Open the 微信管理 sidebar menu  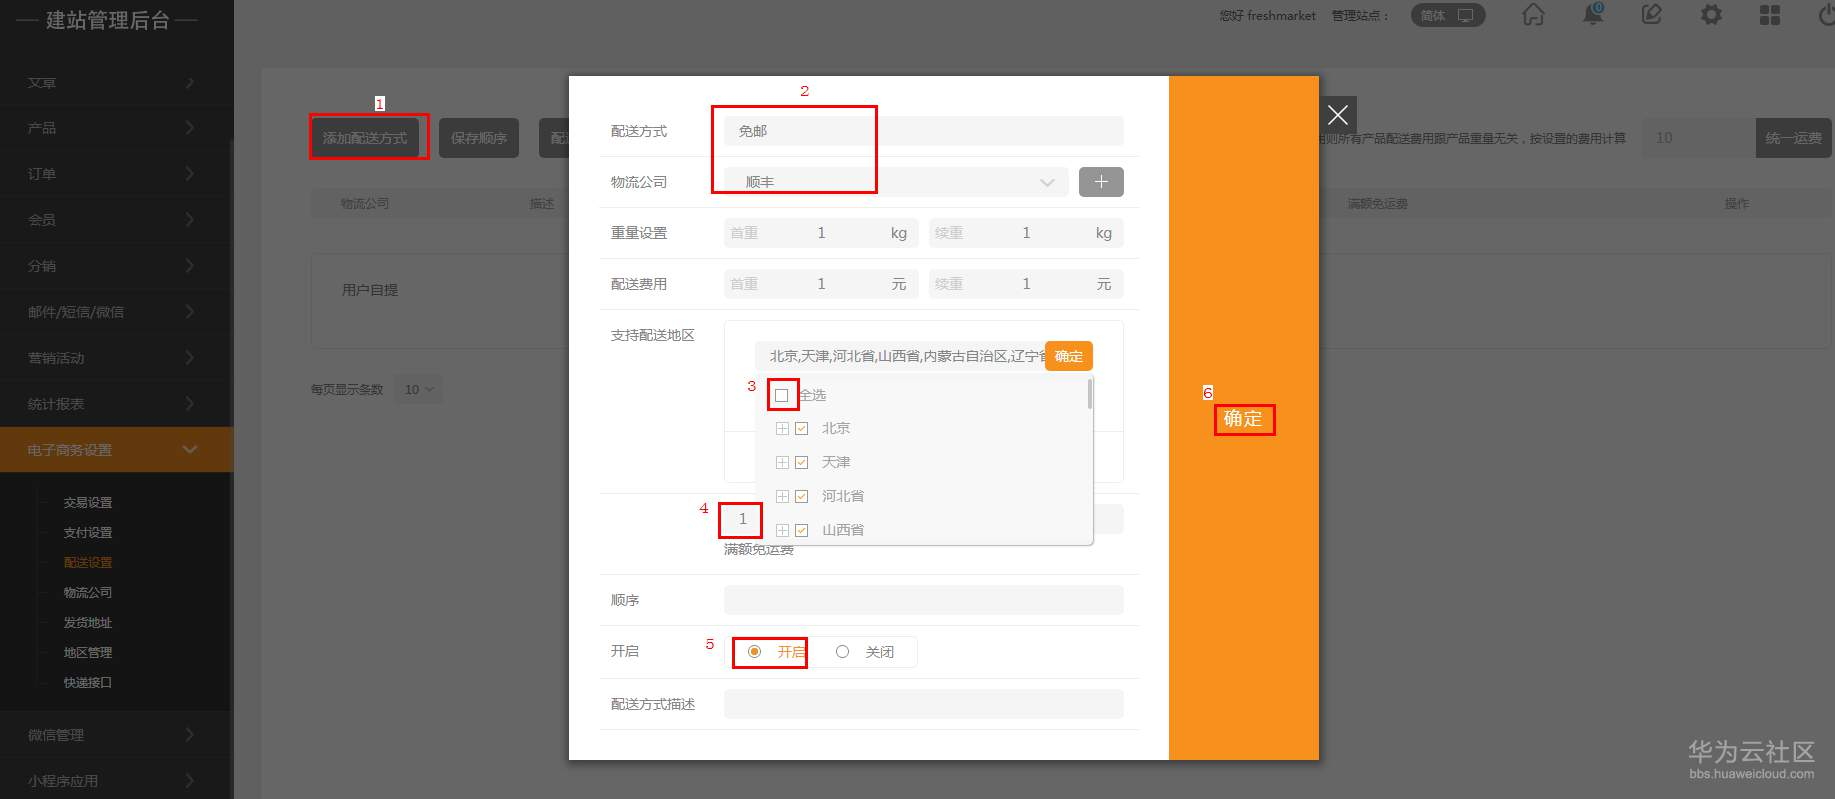tap(116, 735)
